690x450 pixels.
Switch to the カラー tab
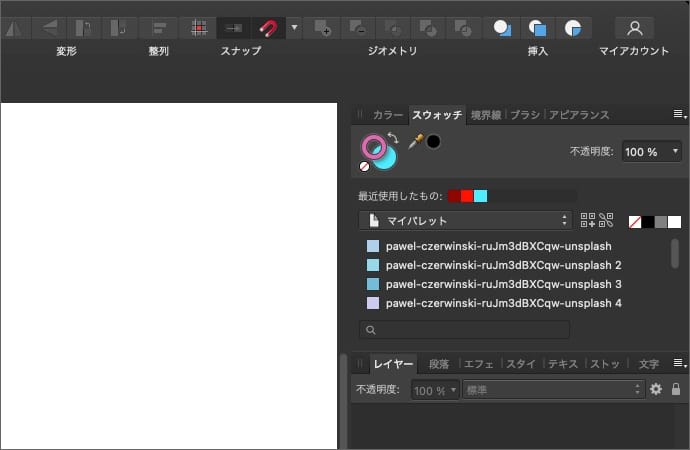tap(388, 115)
